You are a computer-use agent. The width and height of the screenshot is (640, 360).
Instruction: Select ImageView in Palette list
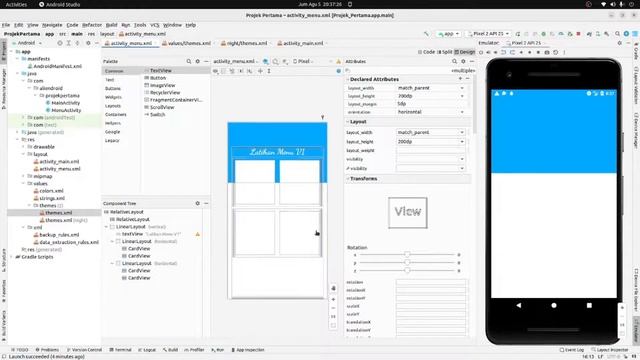tap(160, 85)
